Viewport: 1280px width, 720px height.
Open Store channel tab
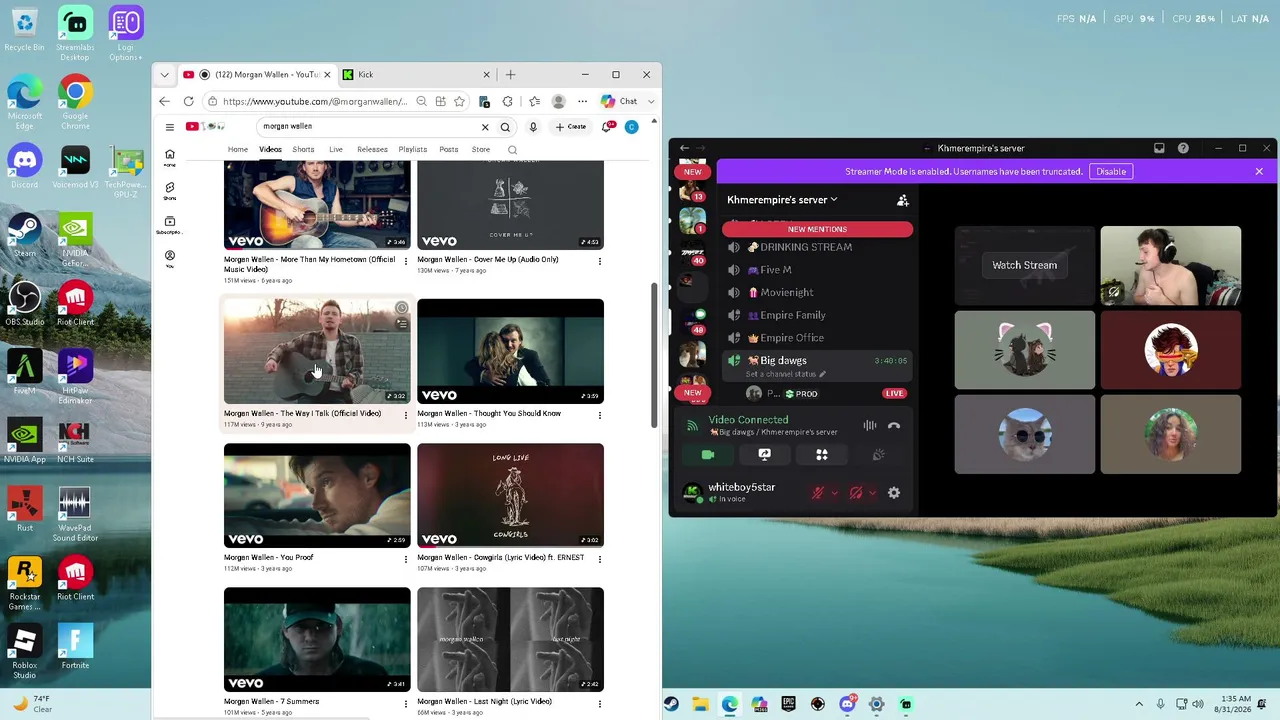click(x=481, y=150)
